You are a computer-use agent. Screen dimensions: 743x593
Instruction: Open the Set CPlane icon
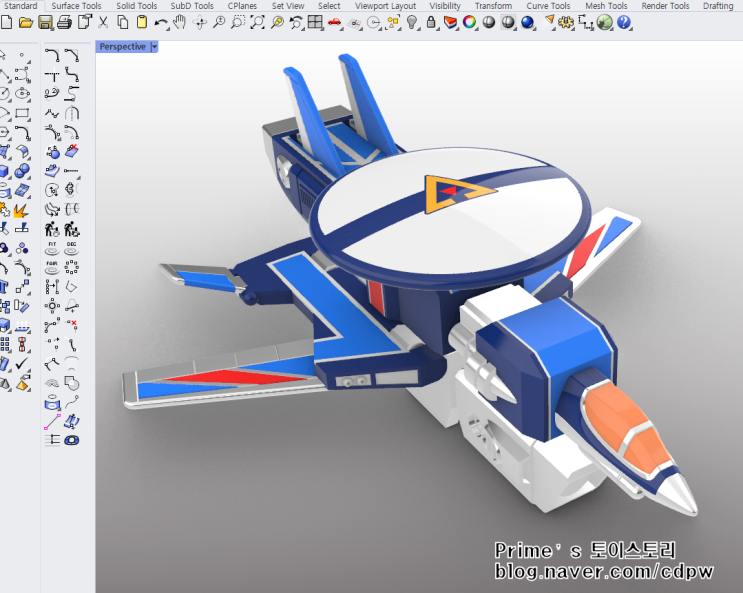coord(354,23)
